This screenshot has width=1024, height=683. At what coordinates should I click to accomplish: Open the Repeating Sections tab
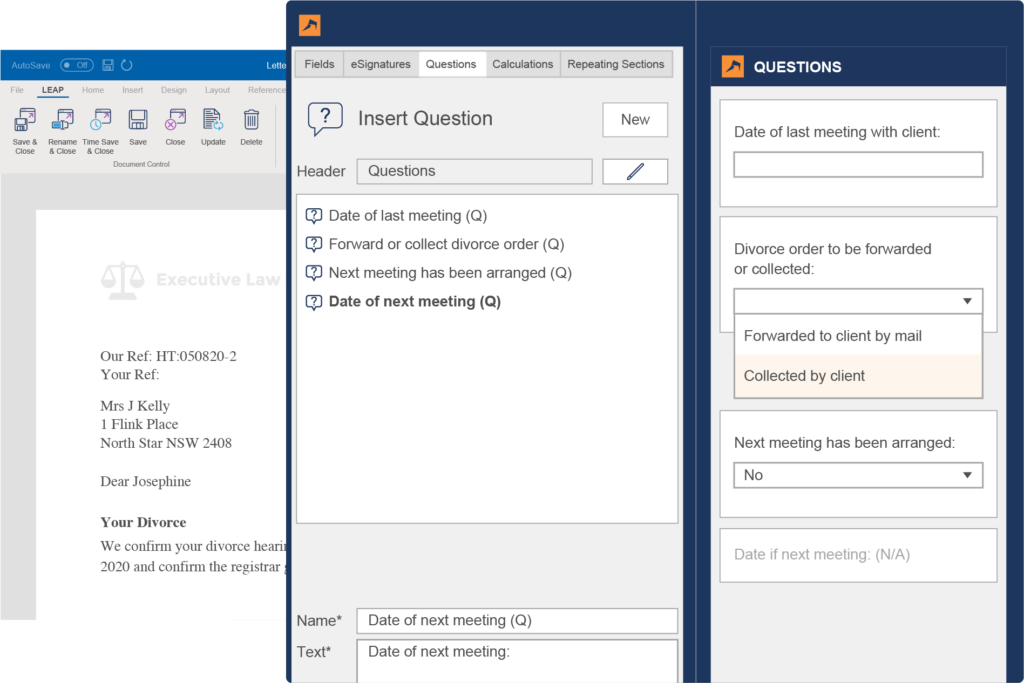616,63
